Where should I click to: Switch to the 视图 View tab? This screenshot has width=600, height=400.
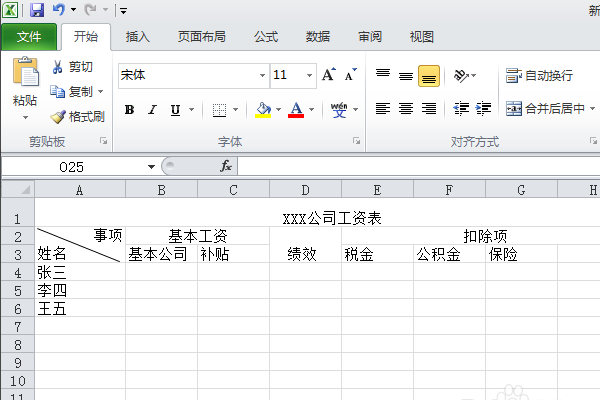[421, 37]
